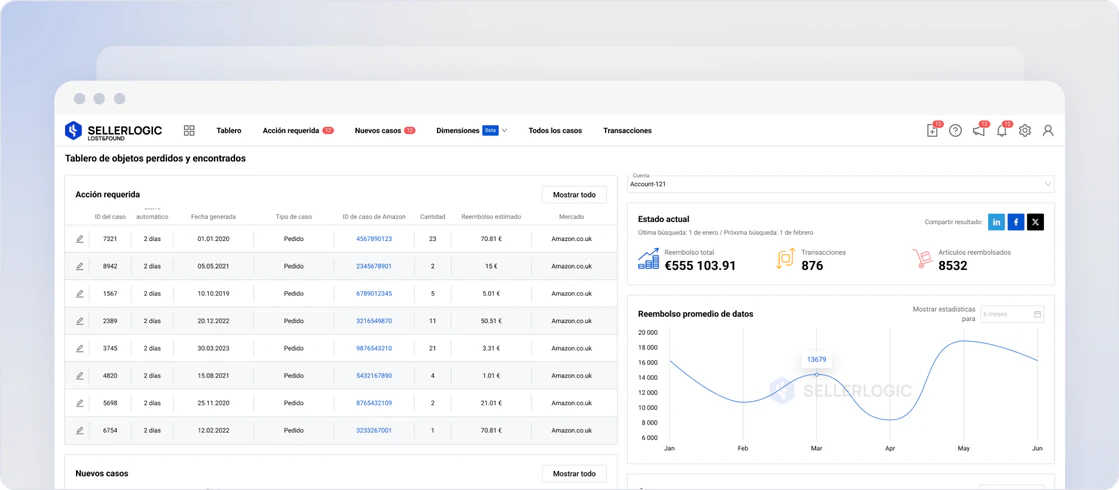Edit case 3745 with pencil icon

coord(79,348)
